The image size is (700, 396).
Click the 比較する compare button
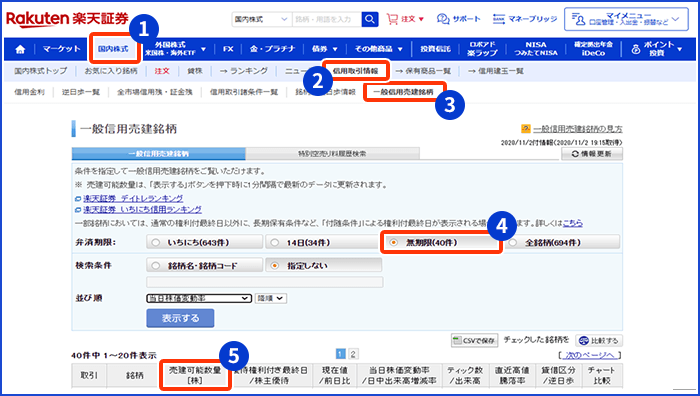pyautogui.click(x=599, y=341)
